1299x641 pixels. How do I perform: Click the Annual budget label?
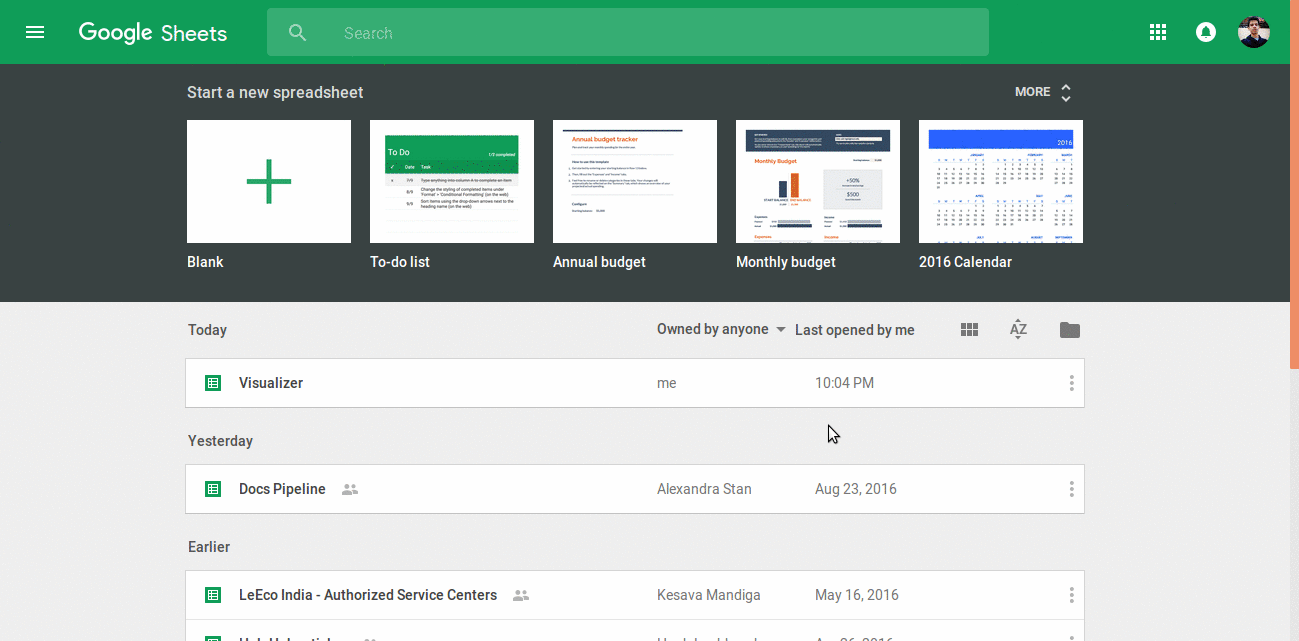[x=599, y=262]
